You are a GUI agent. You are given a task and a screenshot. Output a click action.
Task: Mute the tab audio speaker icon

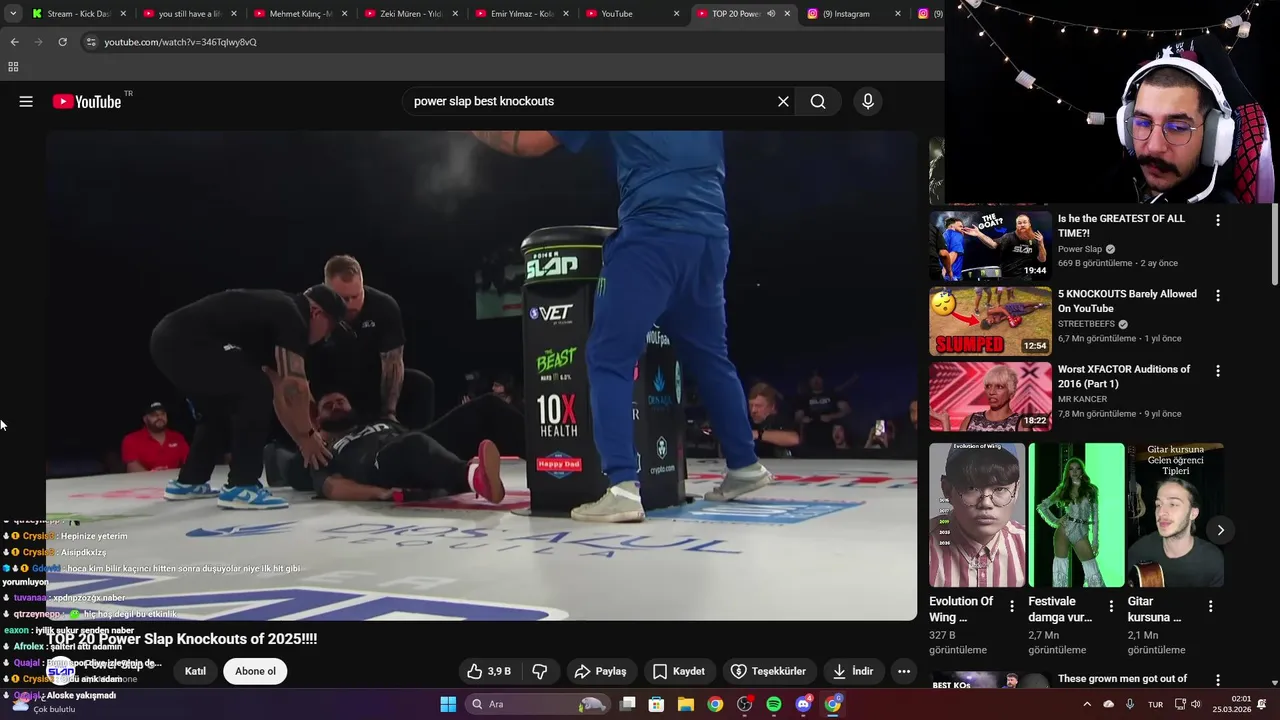point(771,14)
